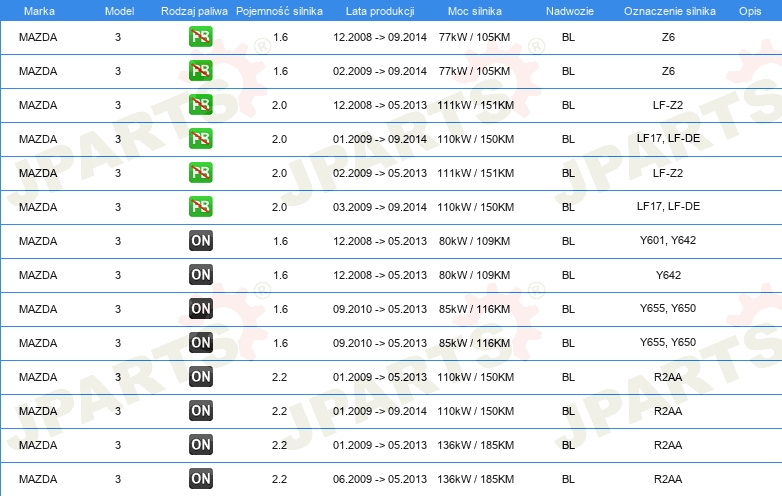782x496 pixels.
Task: Click LF-Z2 in the 12.2008 row
Action: click(668, 105)
